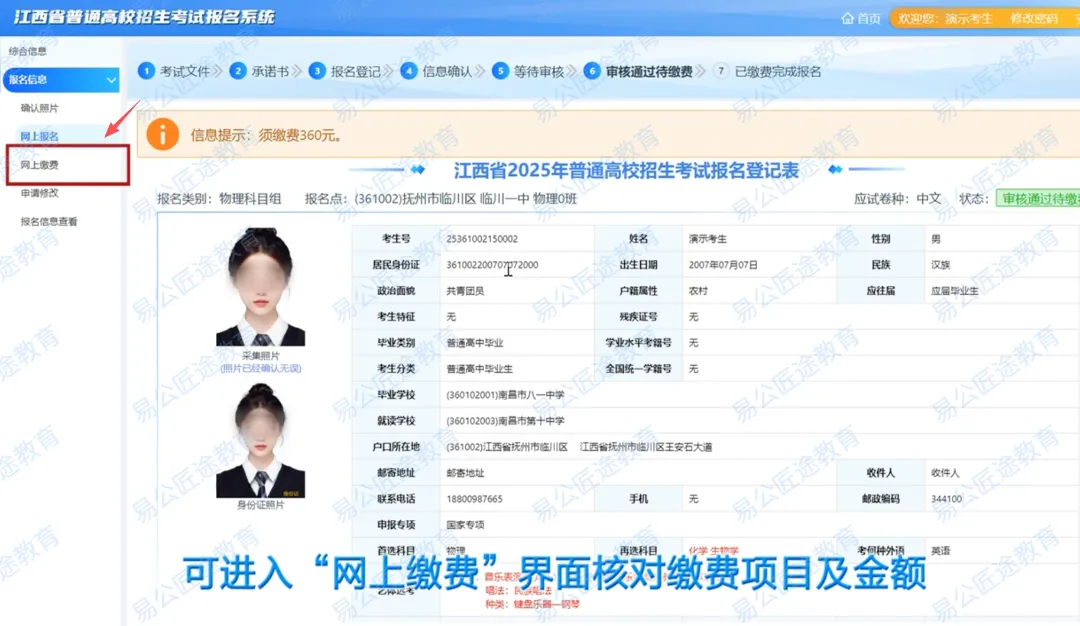Screen dimensions: 1080x626
Task: Open 报名信息查看 in the sidebar
Action: pyautogui.click(x=49, y=222)
